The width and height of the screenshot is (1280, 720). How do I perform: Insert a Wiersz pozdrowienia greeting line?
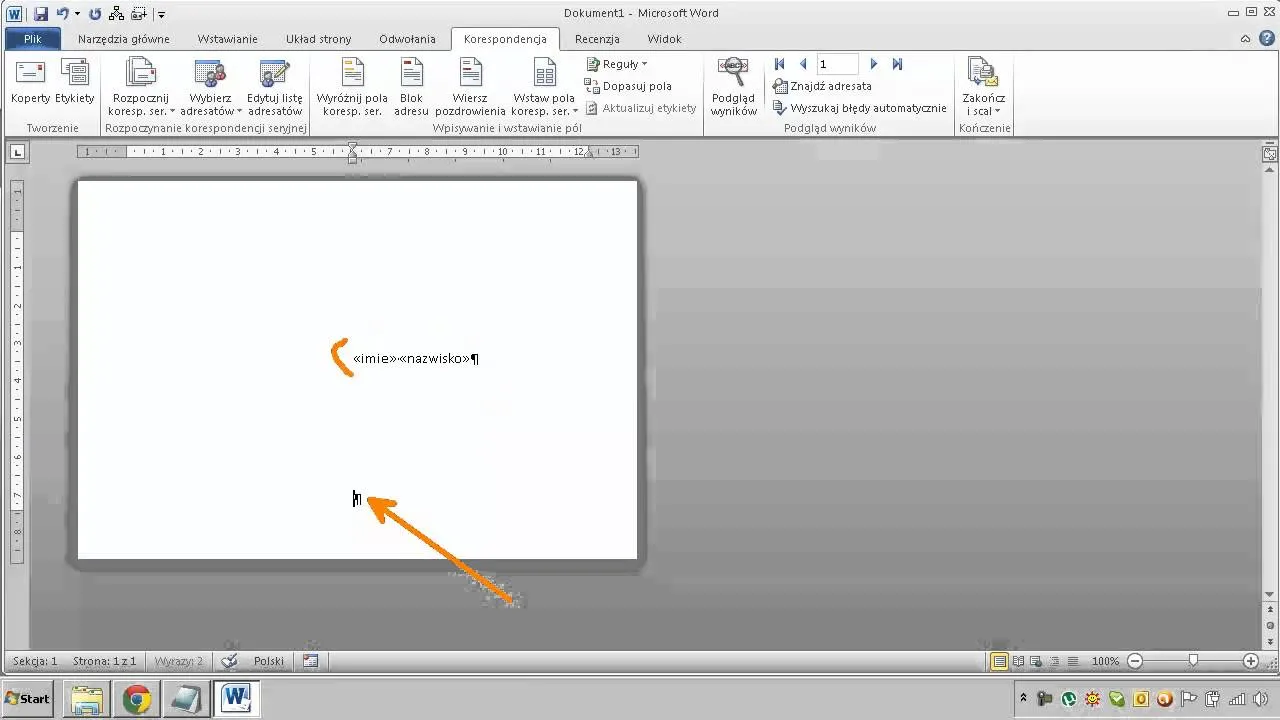click(470, 87)
